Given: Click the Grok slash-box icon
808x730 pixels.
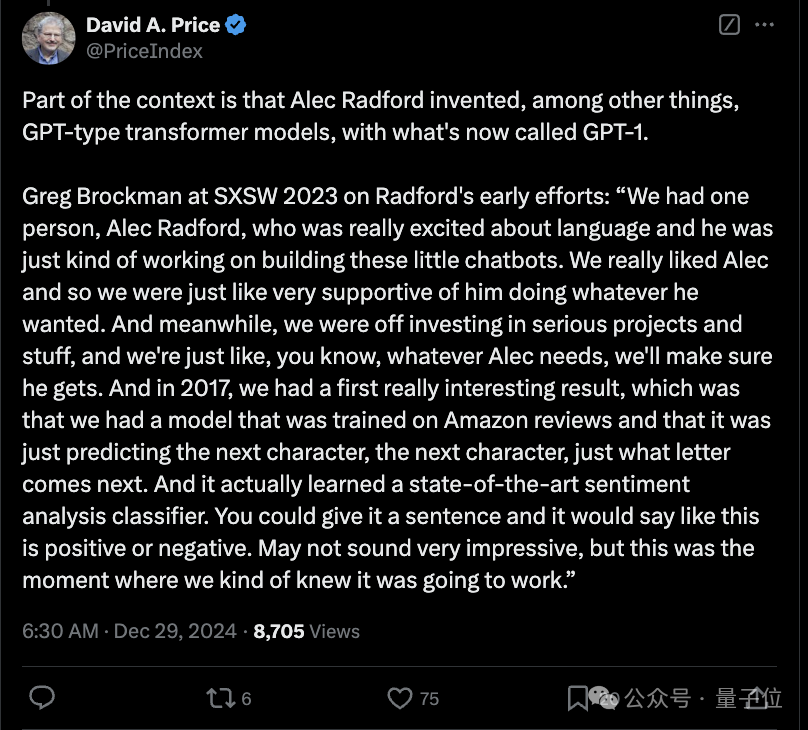Looking at the screenshot, I should pyautogui.click(x=729, y=25).
